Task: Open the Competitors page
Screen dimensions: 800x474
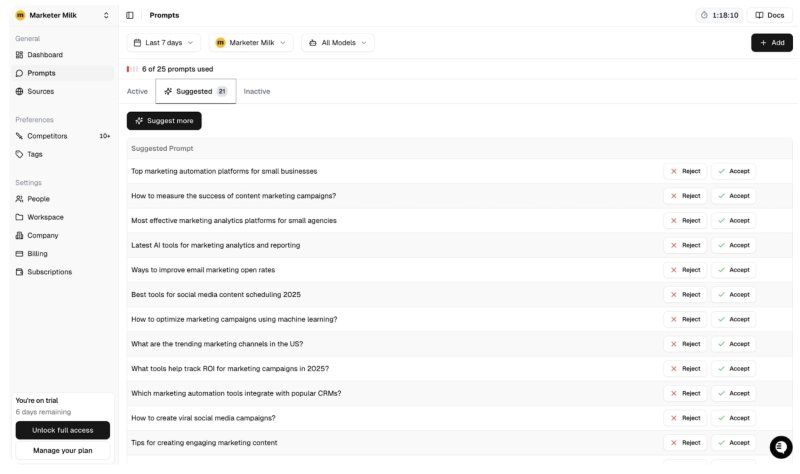Action: click(x=47, y=136)
